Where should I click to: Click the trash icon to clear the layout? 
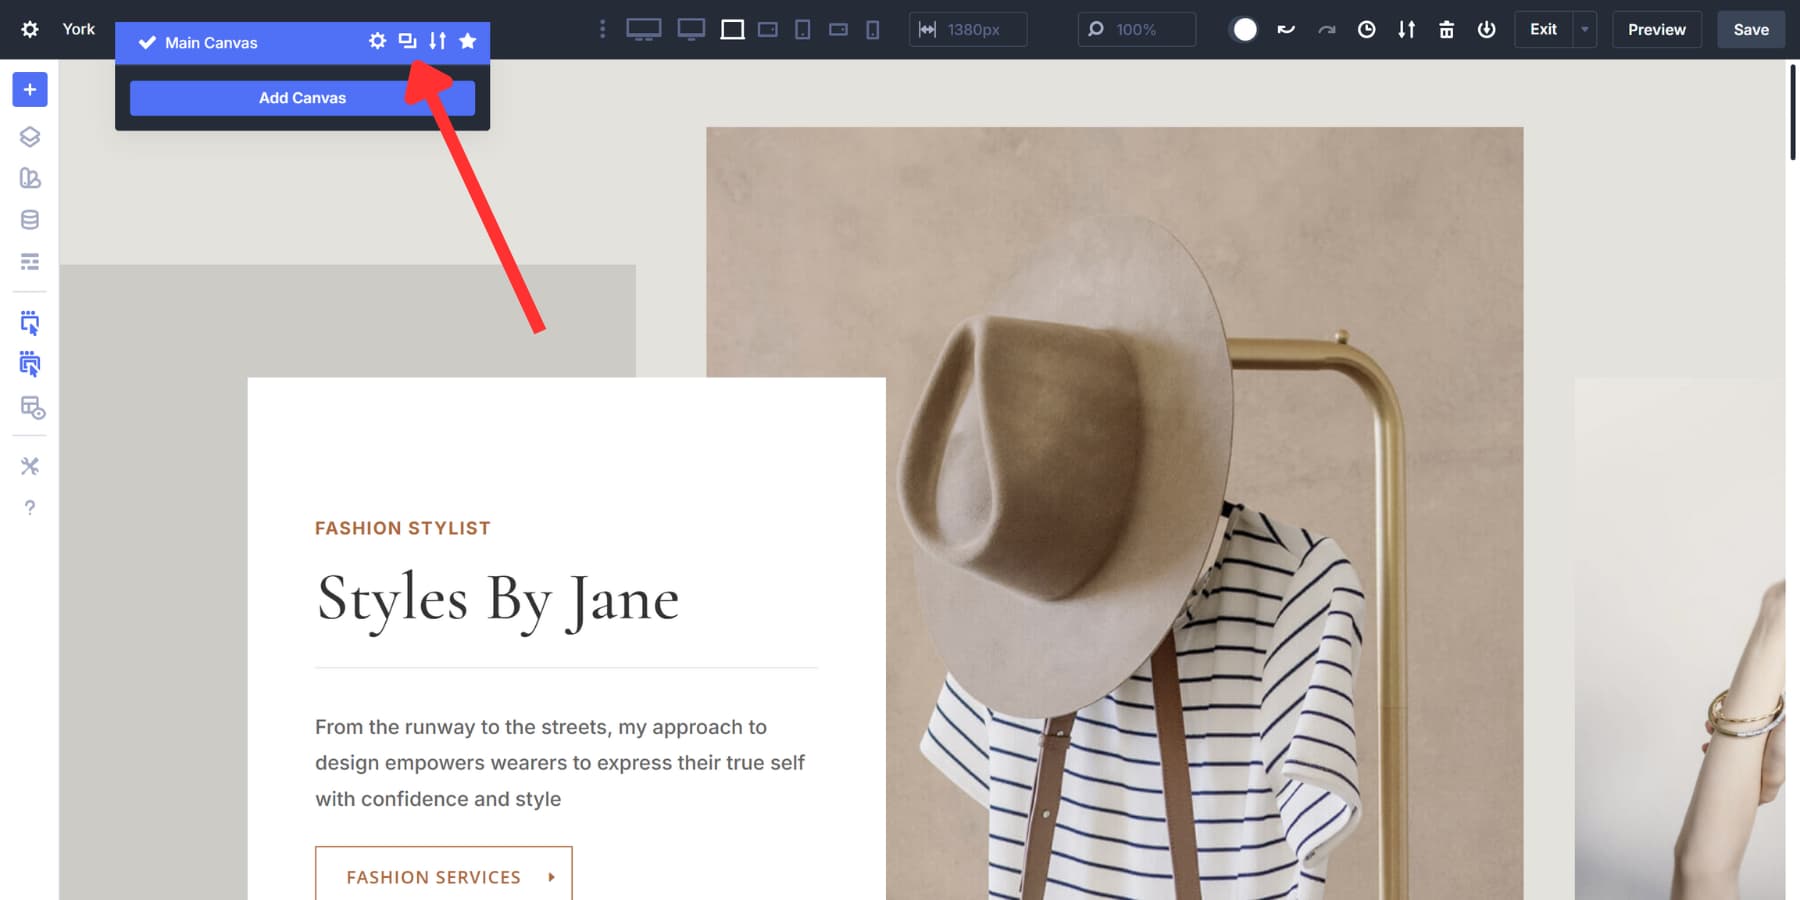pyautogui.click(x=1446, y=29)
